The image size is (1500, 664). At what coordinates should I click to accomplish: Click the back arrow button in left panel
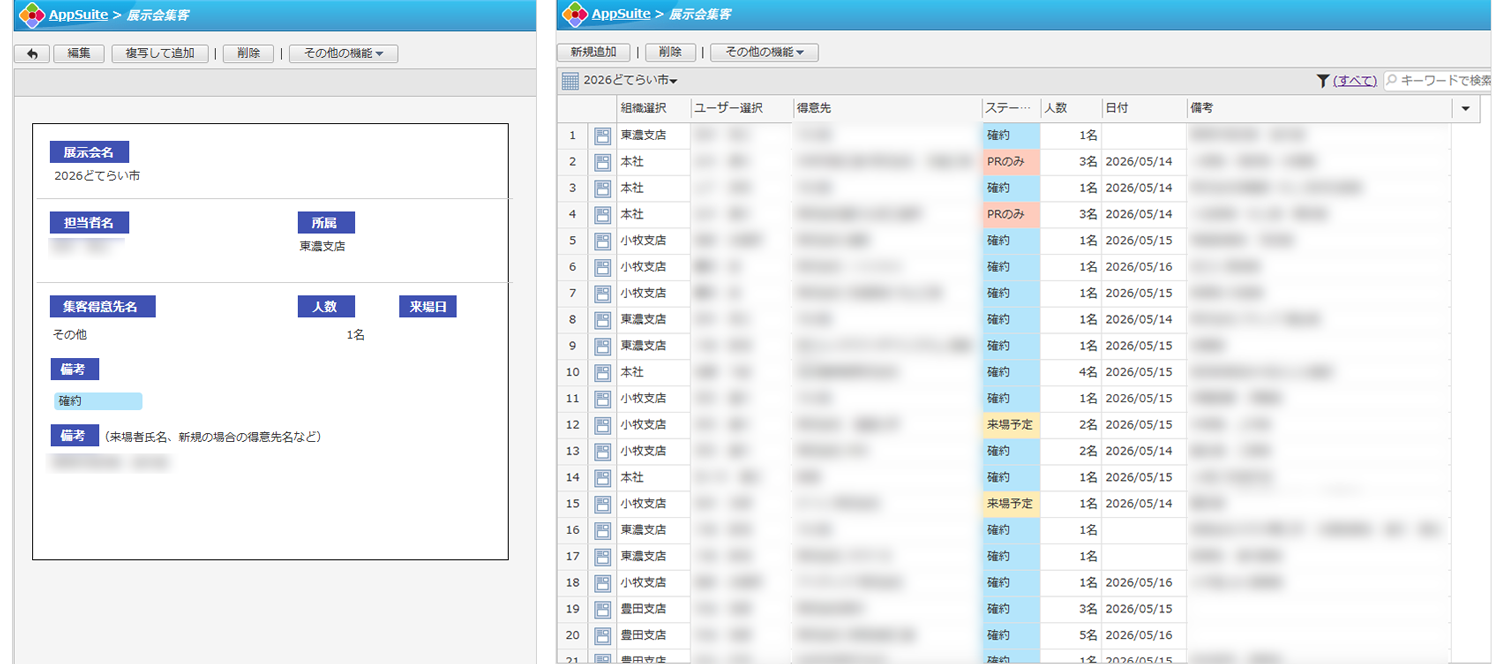click(32, 54)
